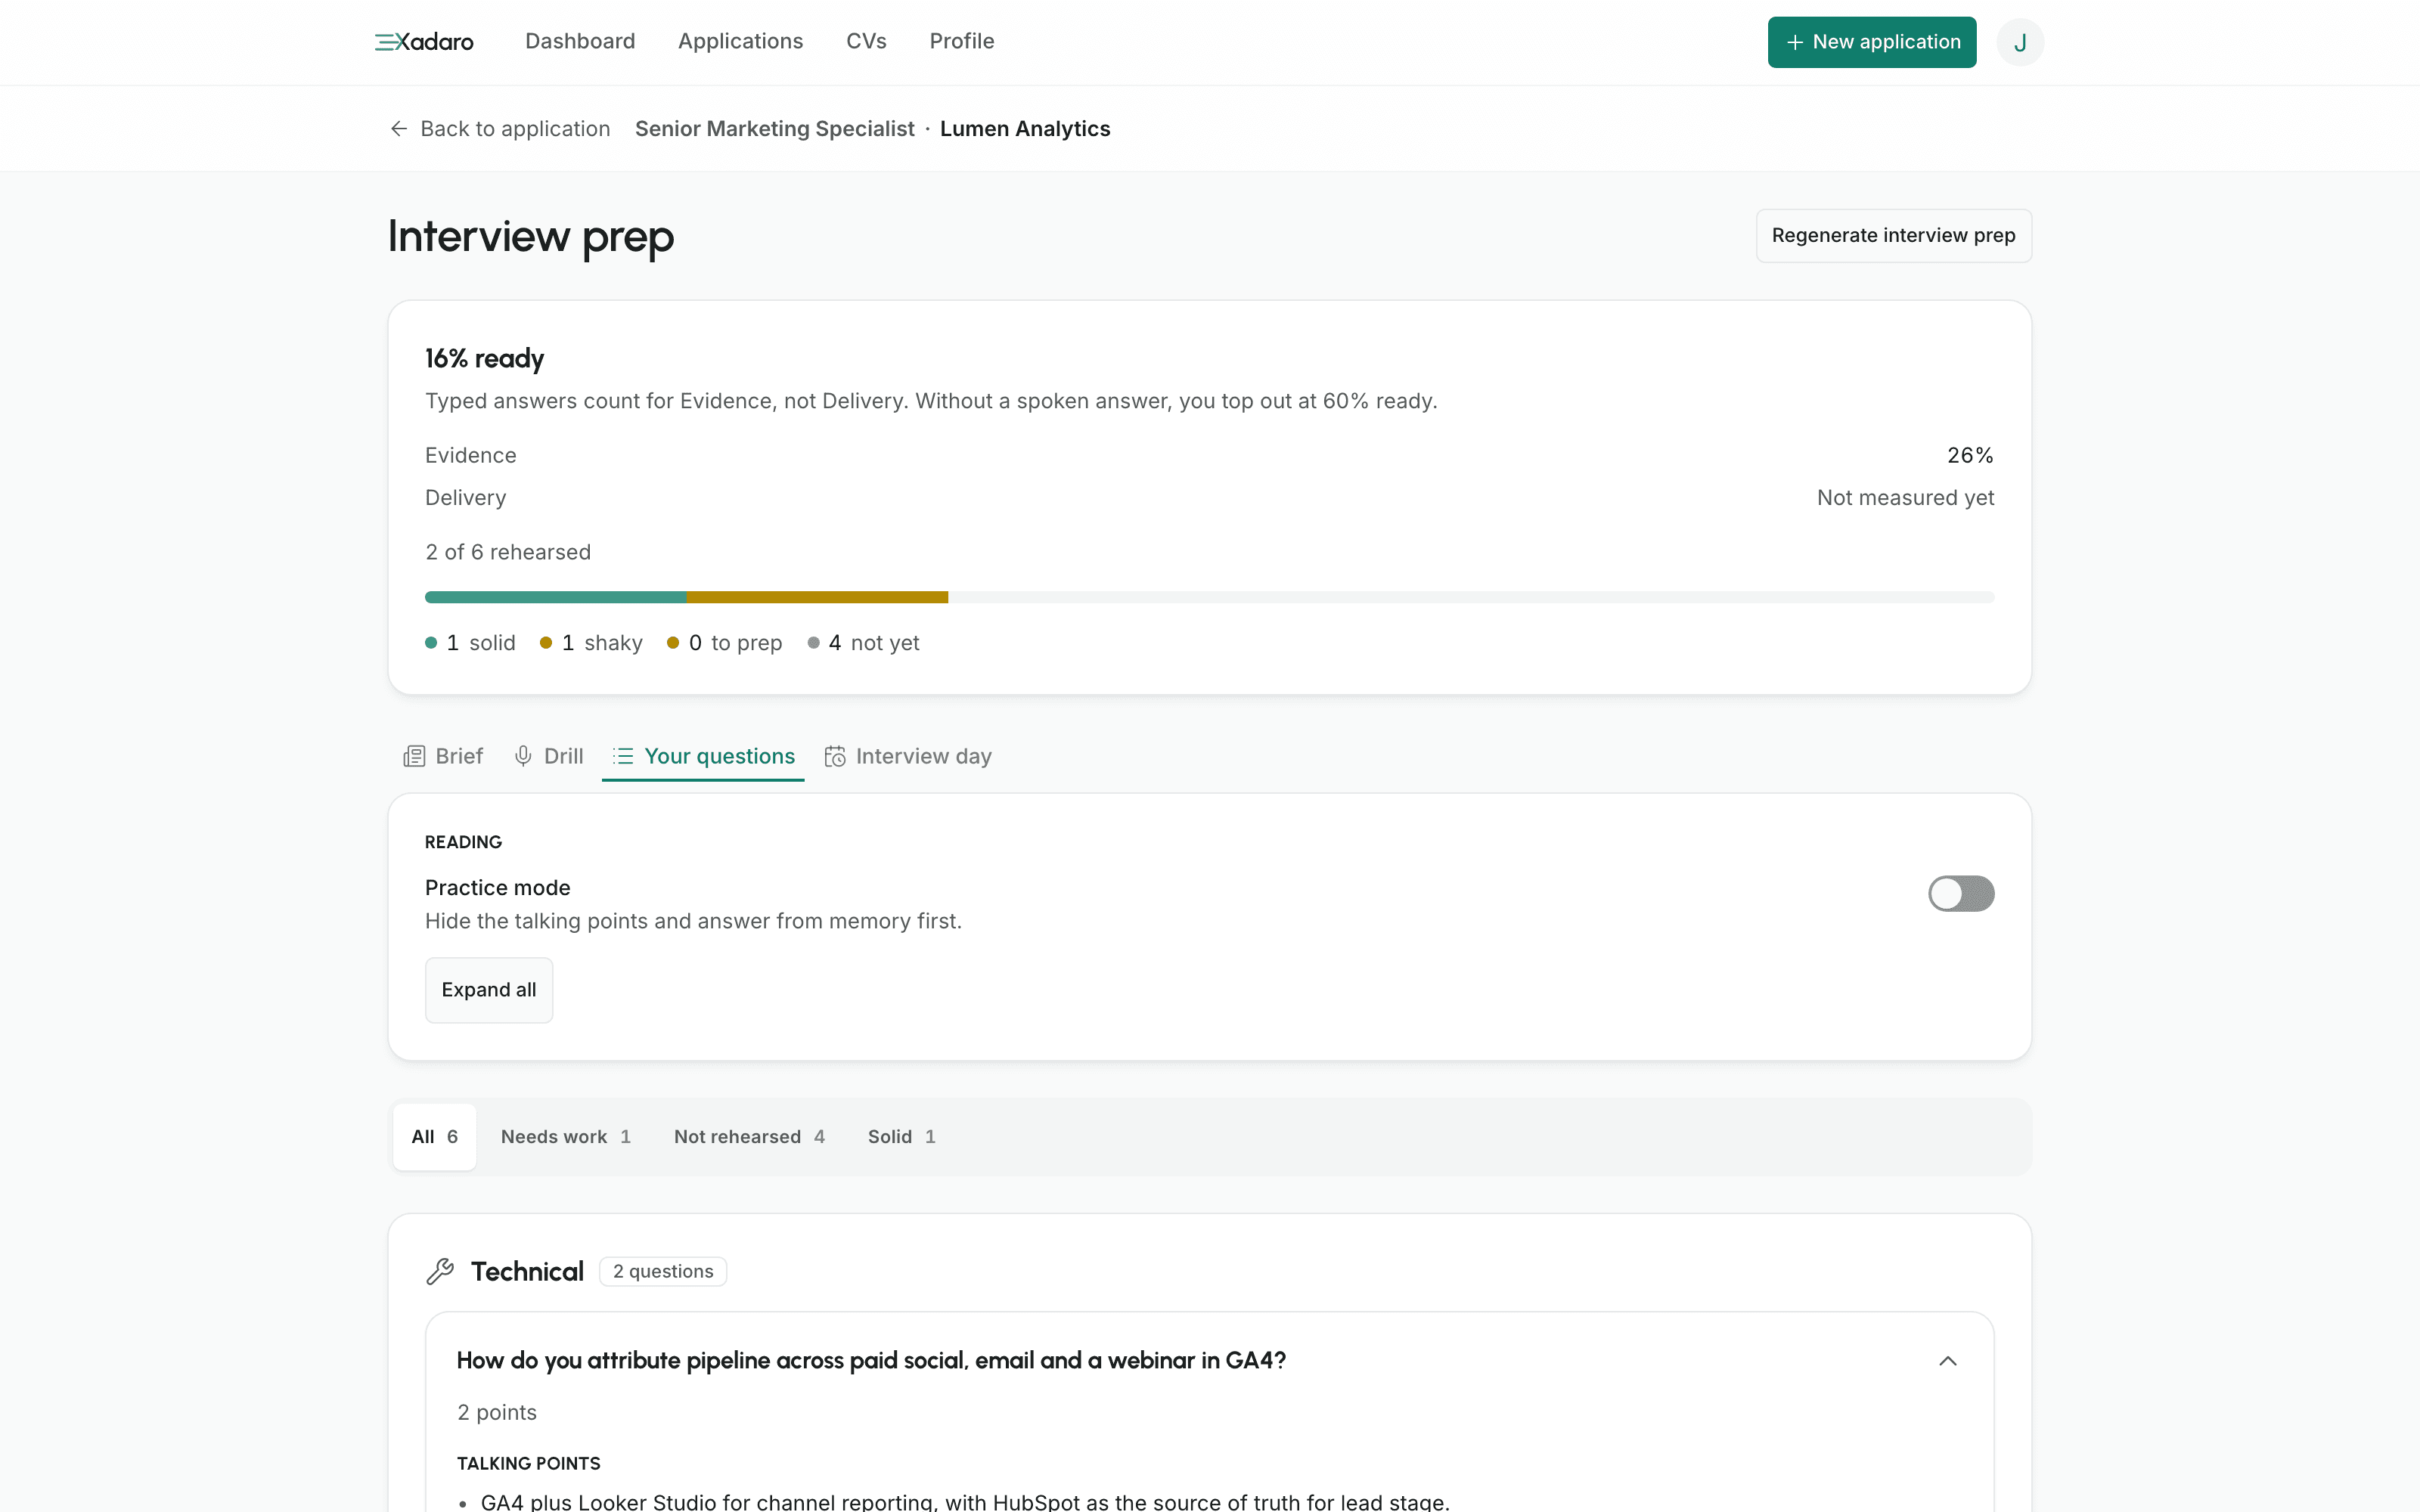Viewport: 2420px width, 1512px height.
Task: Click the GA4 pipeline attribution question title
Action: coord(871,1361)
